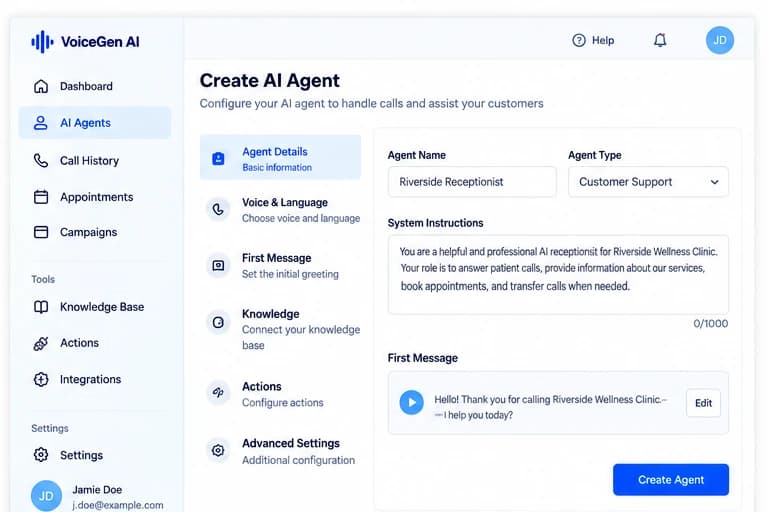Viewport: 768px width, 512px height.
Task: Switch to Agent Details step
Action: point(280,157)
